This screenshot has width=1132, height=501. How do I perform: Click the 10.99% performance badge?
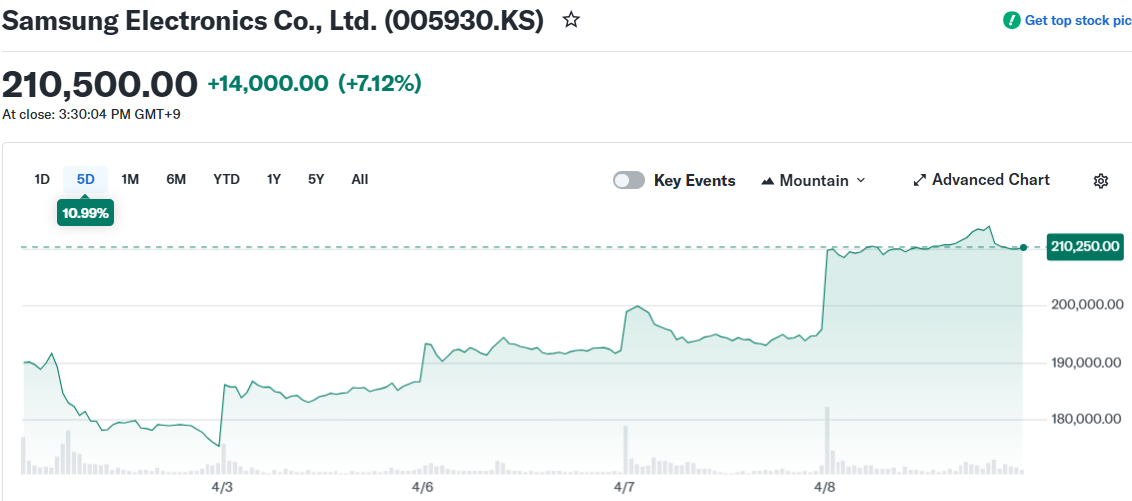[x=85, y=214]
